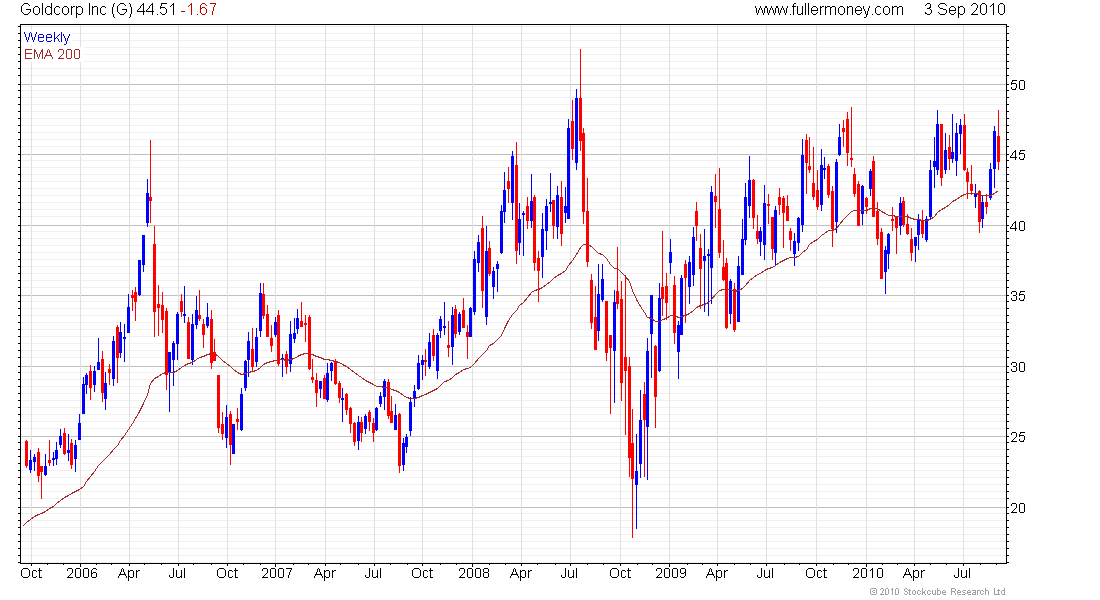Click the first 'Oct' label at axis start
1100x600 pixels.
pos(32,573)
